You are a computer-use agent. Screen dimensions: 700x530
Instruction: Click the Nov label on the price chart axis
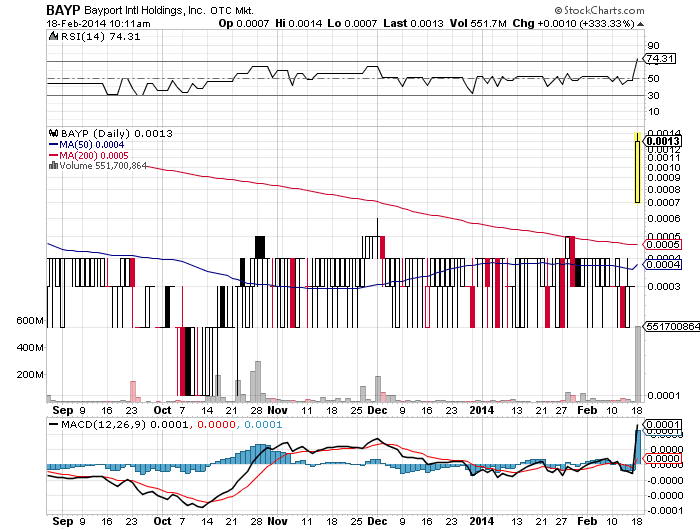pyautogui.click(x=277, y=410)
